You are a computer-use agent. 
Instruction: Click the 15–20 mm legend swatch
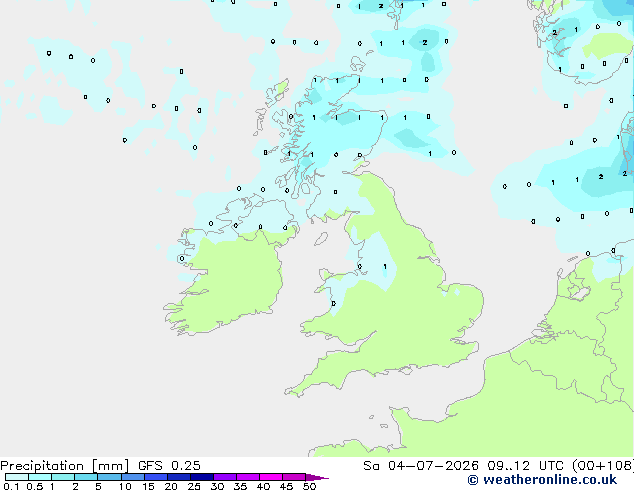(x=155, y=477)
